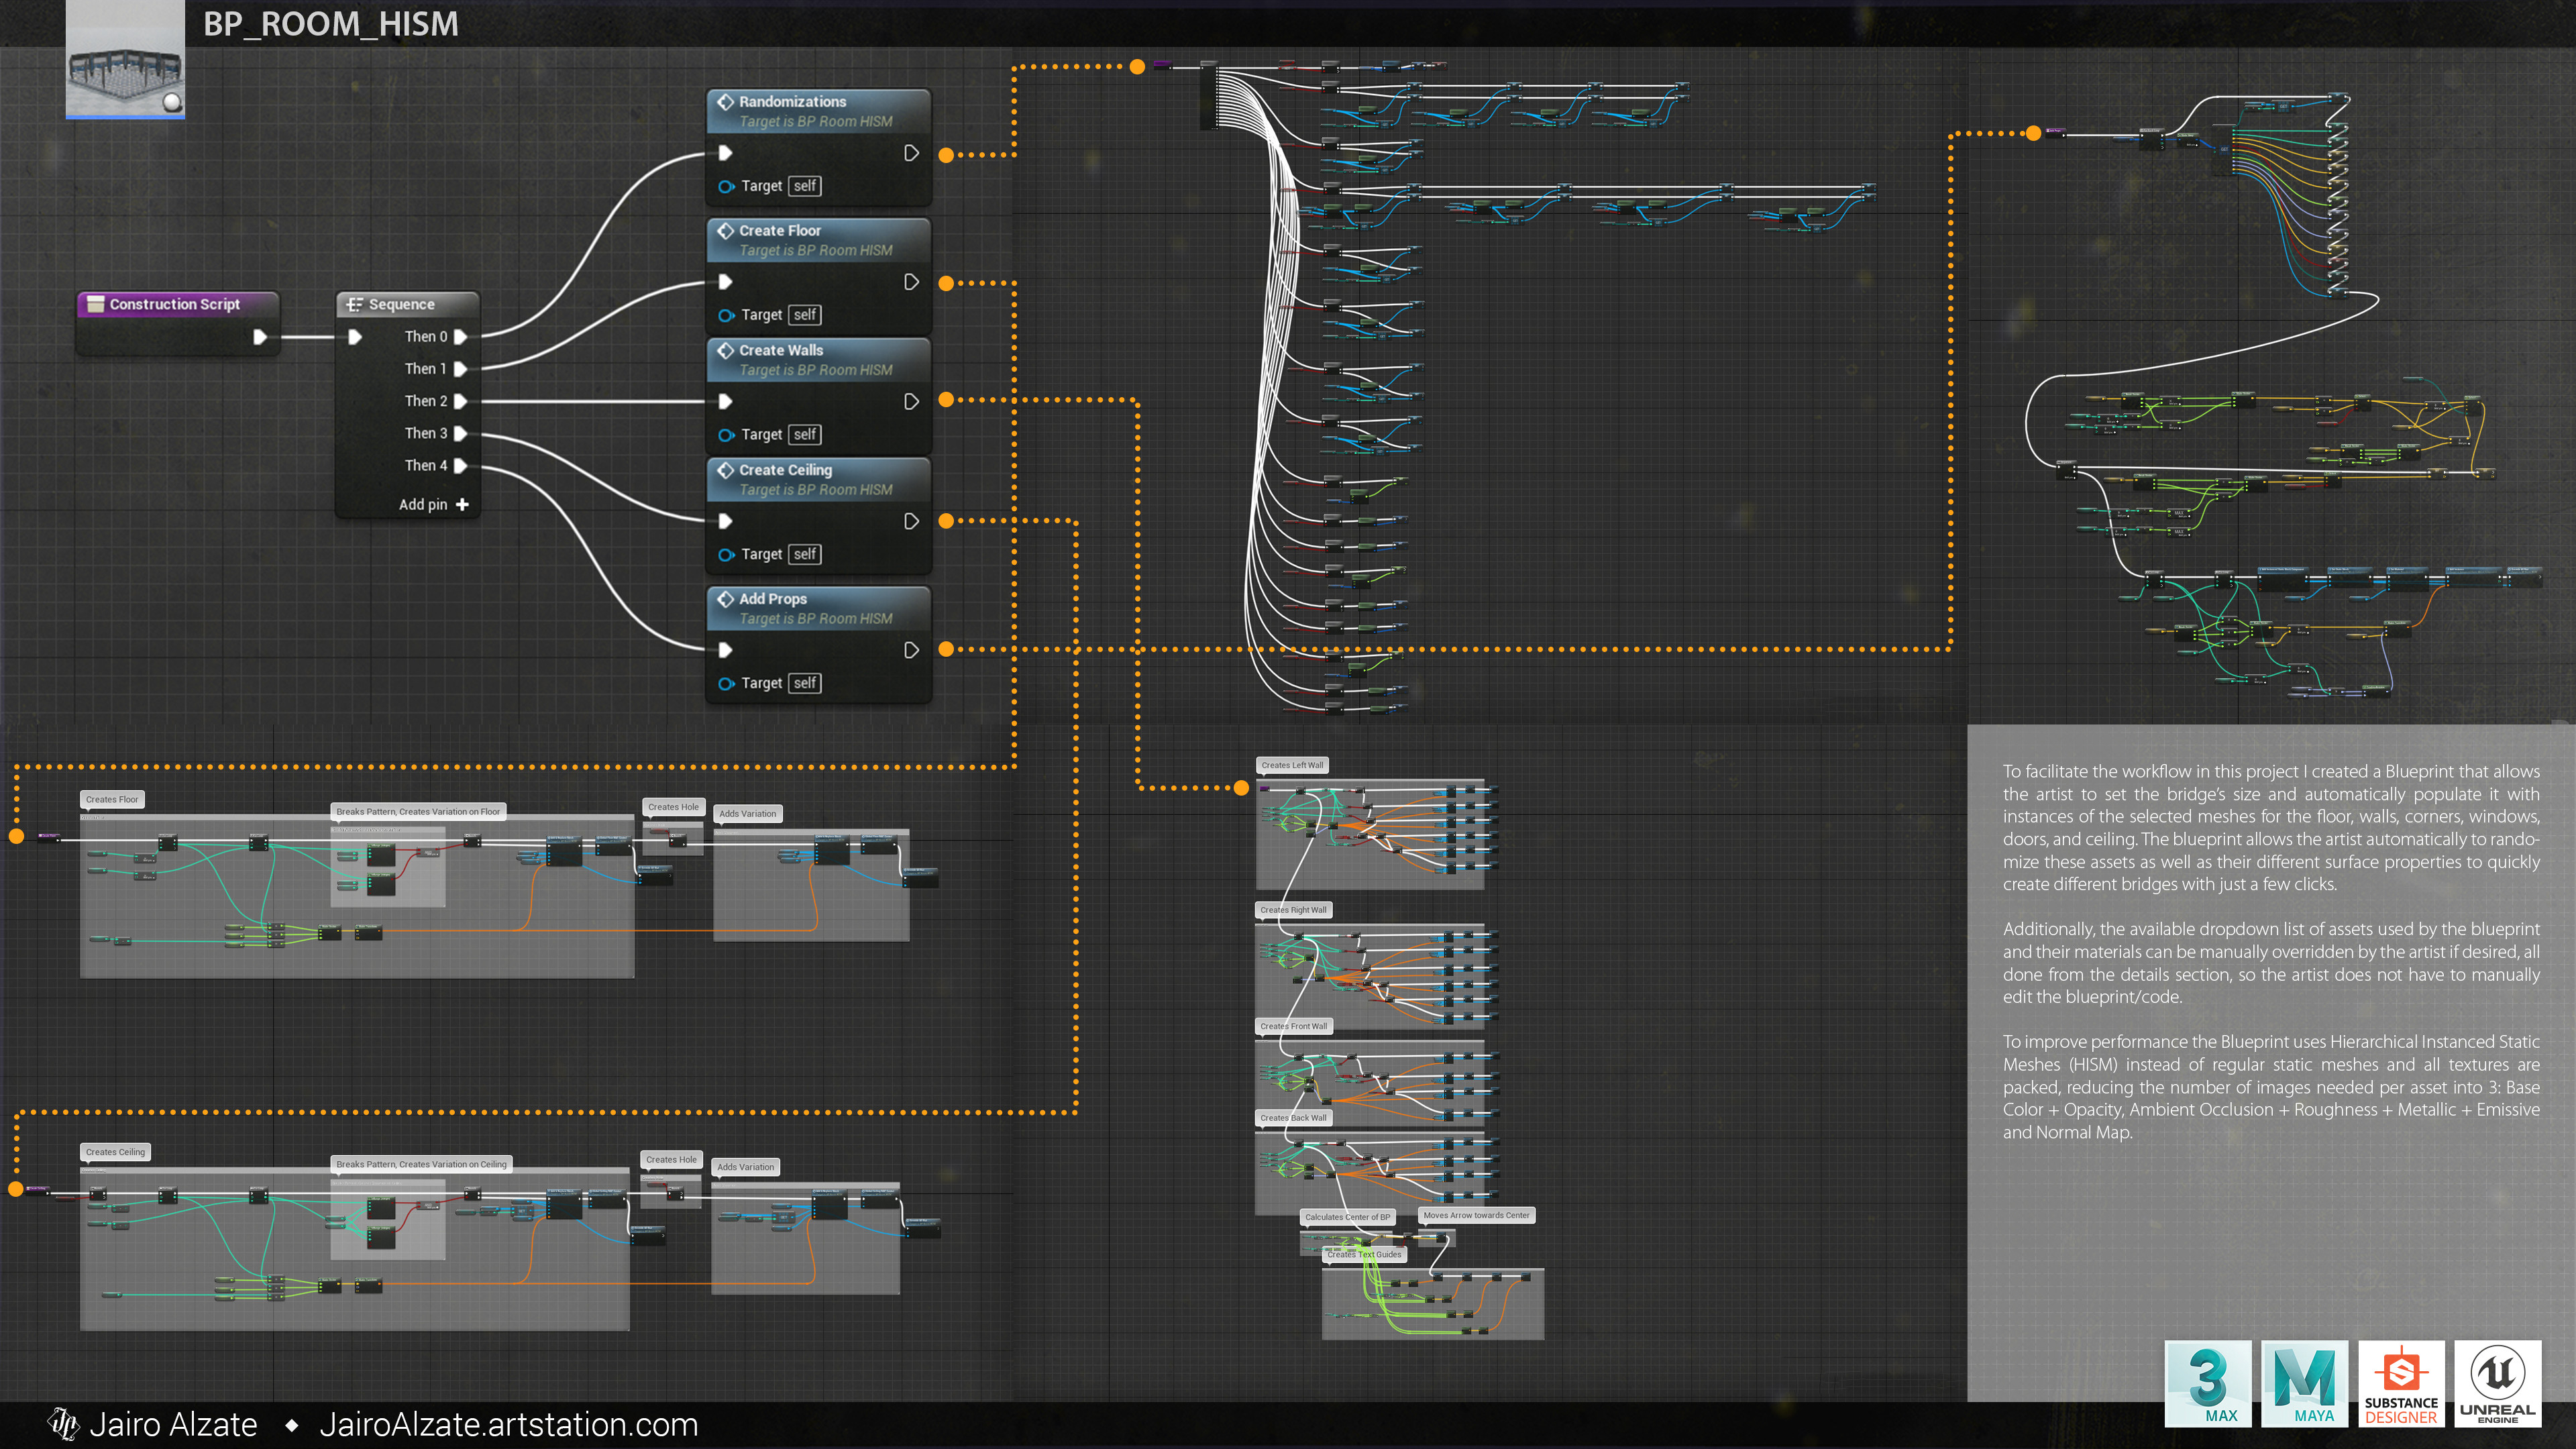The height and width of the screenshot is (1449, 2576).
Task: Click the Sequence node title
Action: 401,304
